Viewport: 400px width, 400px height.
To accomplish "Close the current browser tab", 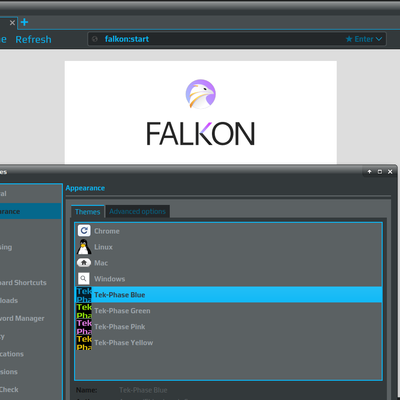I will [x=12, y=23].
